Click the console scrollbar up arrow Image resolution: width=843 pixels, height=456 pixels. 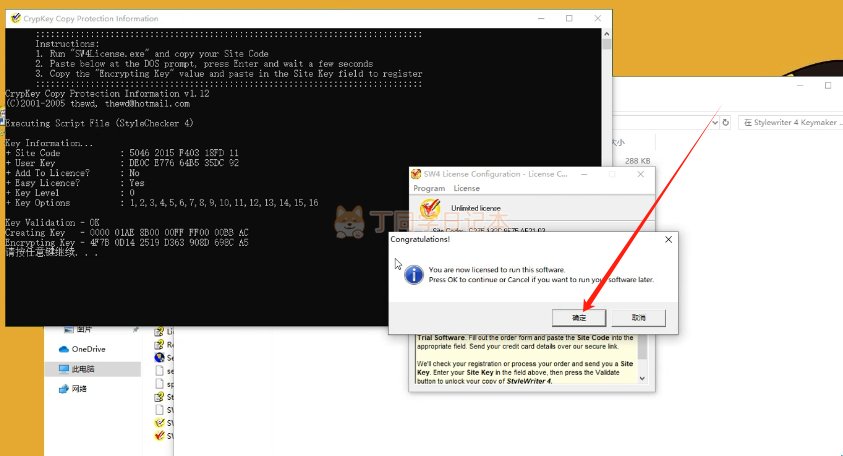pos(606,33)
